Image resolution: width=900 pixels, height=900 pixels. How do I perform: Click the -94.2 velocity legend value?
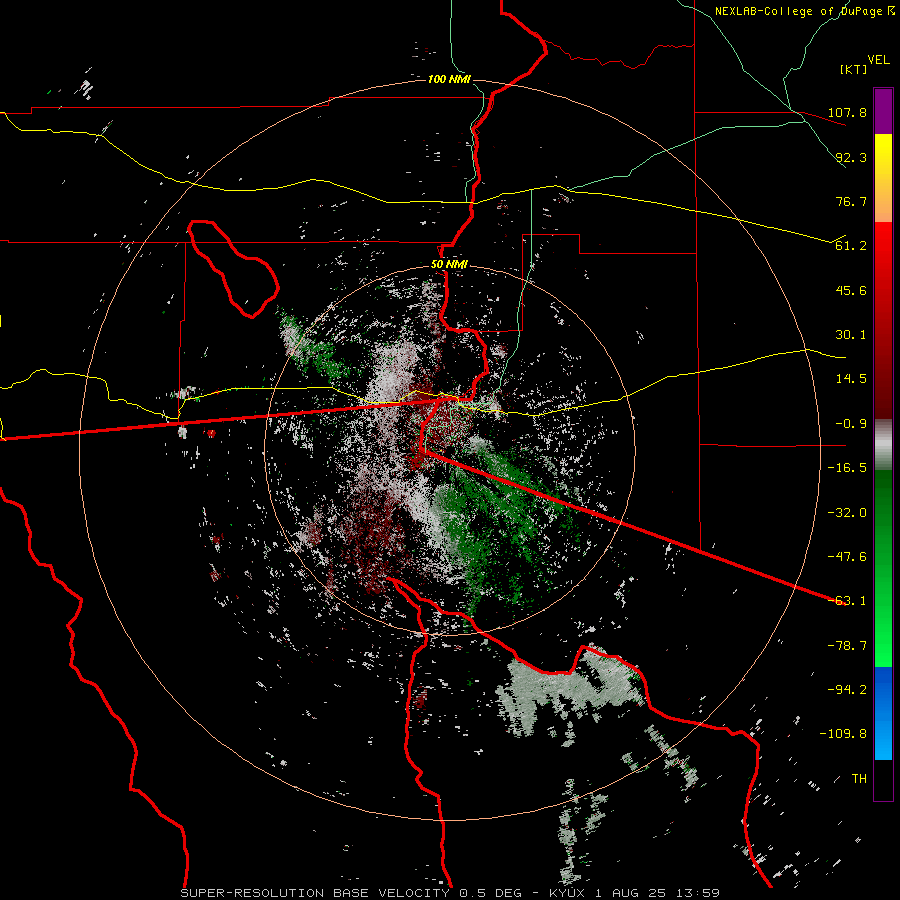[x=847, y=690]
